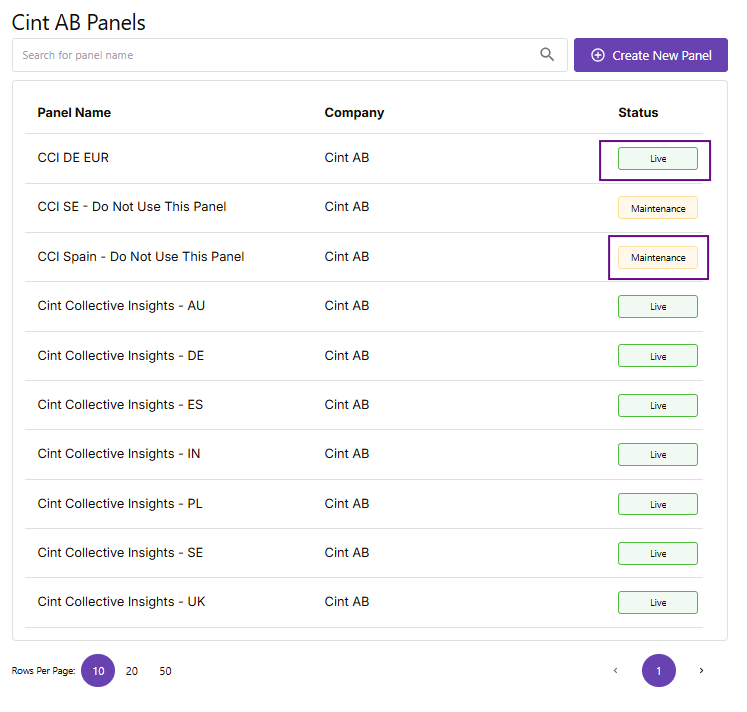Click Live status of Collective Insights - ES
This screenshot has height=712, width=747.
click(x=658, y=405)
